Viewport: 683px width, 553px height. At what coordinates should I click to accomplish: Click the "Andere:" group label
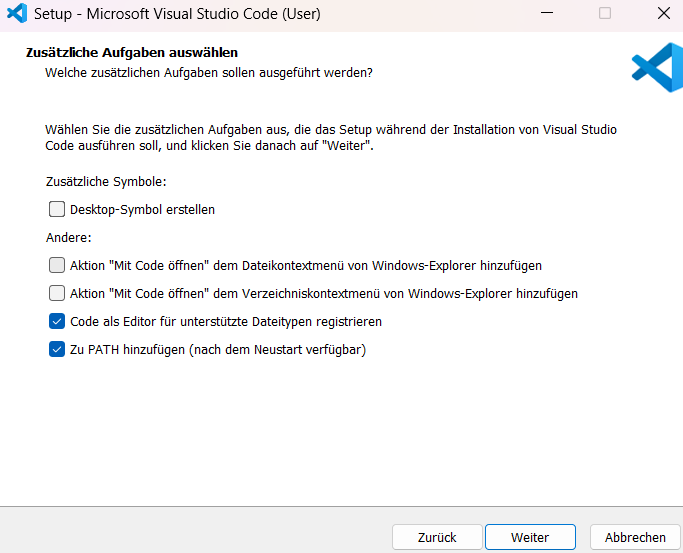[x=69, y=238]
